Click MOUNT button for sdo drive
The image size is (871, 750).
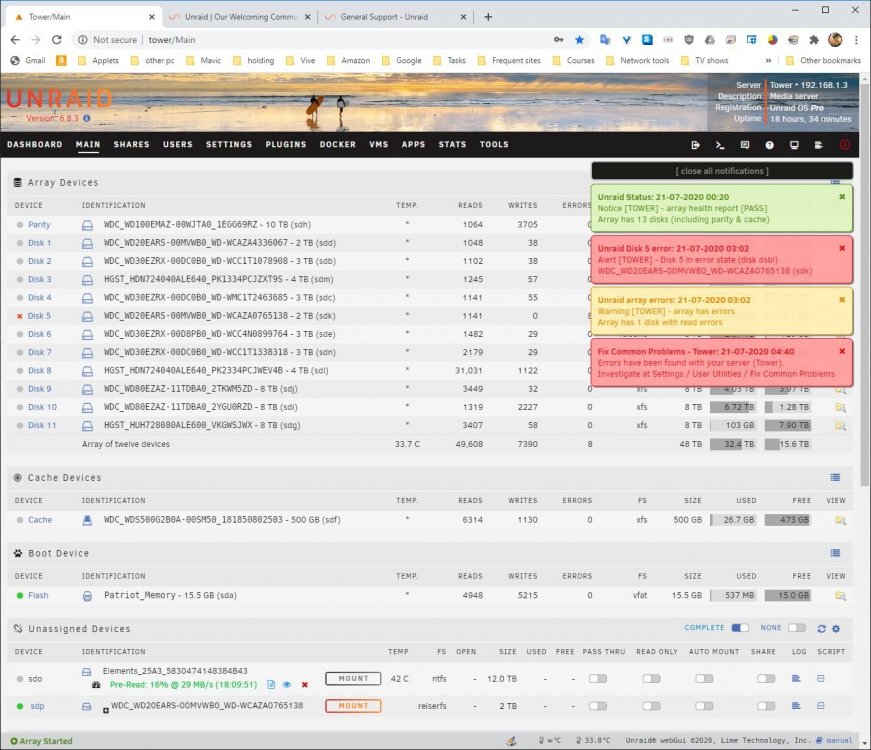point(353,678)
